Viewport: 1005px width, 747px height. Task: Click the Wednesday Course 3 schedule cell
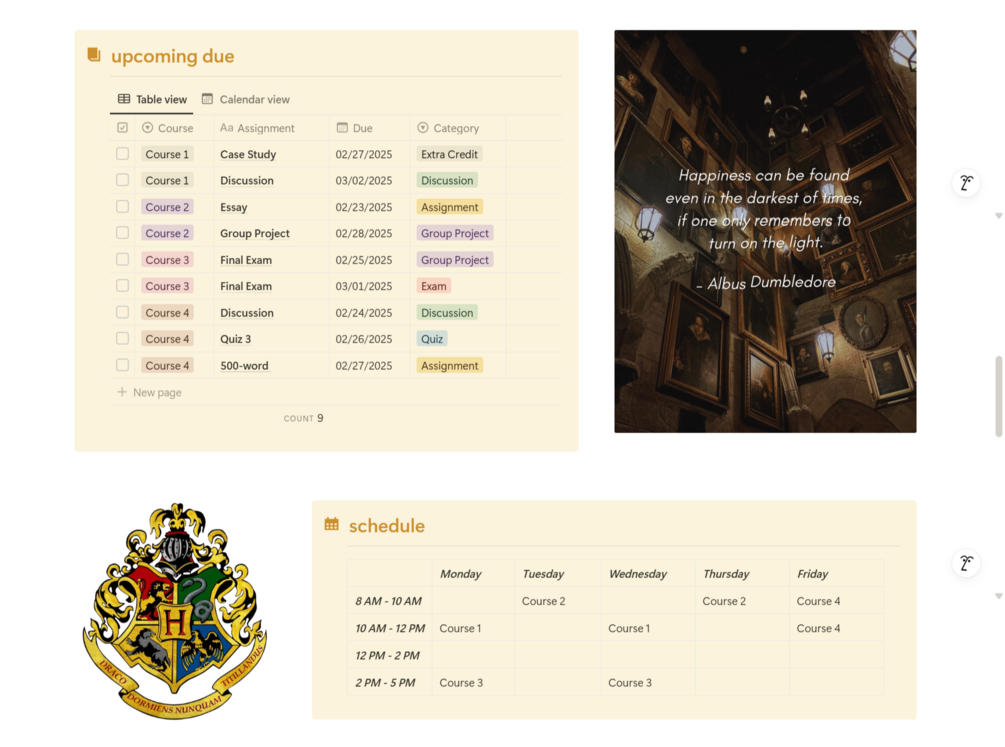pyautogui.click(x=647, y=682)
